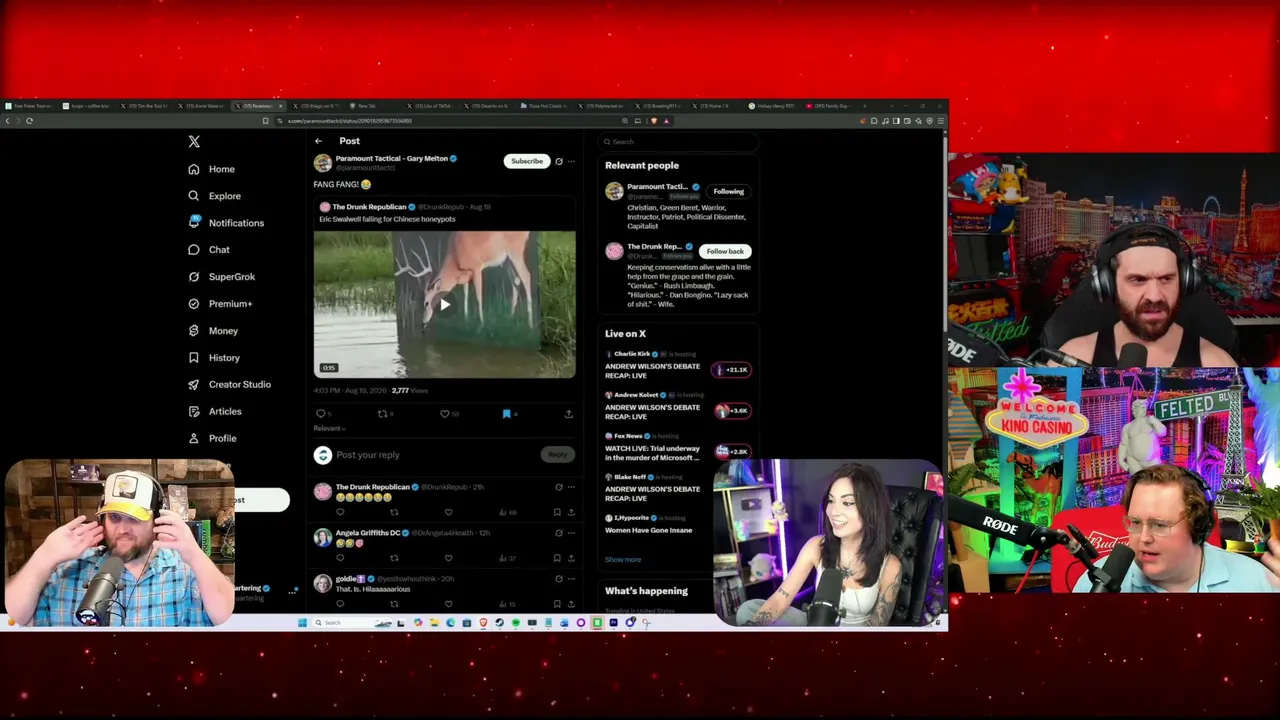Open more options on goldie's reply
The height and width of the screenshot is (720, 1280).
571,579
